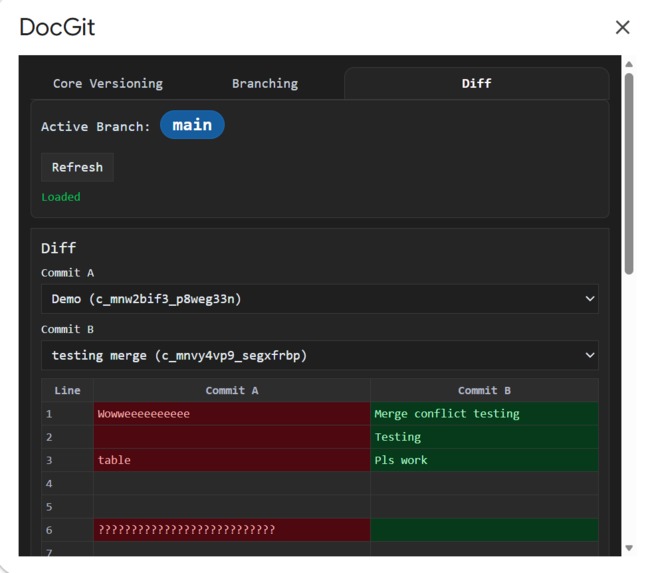
Task: Click the 'Diff' section heading
Action: 59,248
